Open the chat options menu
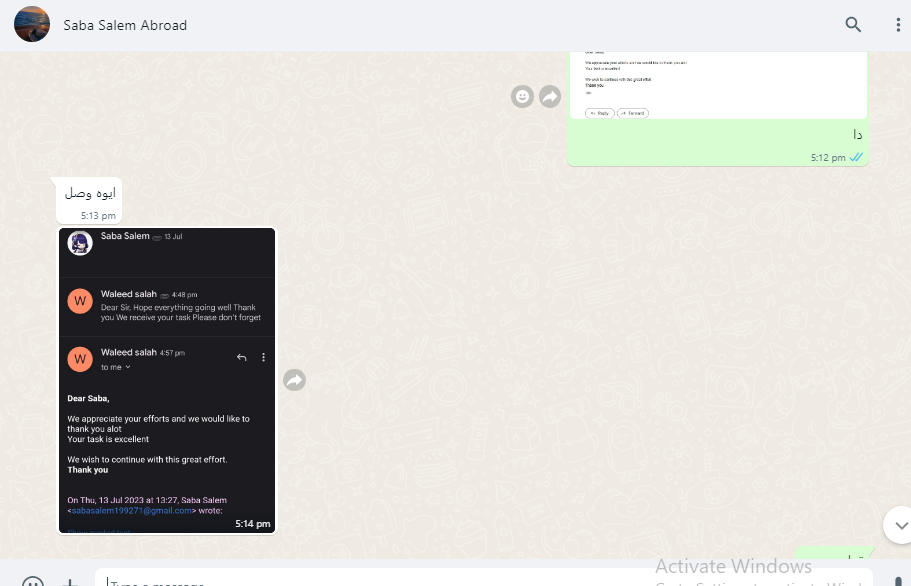This screenshot has height=586, width=911. point(898,24)
